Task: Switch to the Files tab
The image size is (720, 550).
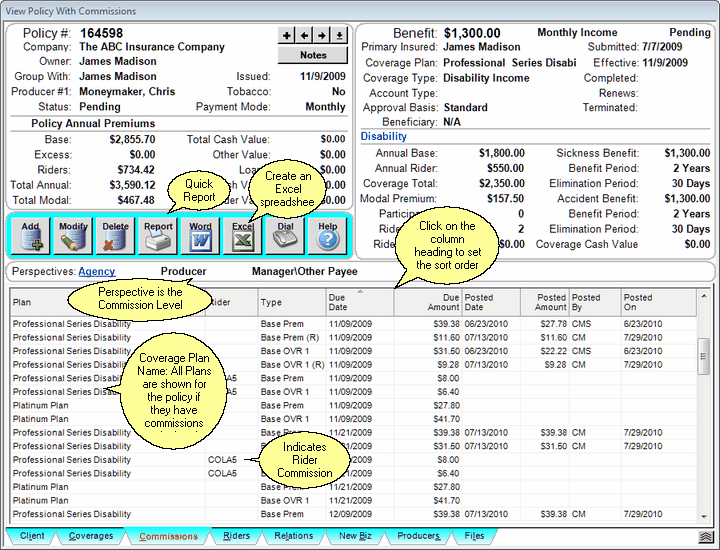Action: coord(474,536)
